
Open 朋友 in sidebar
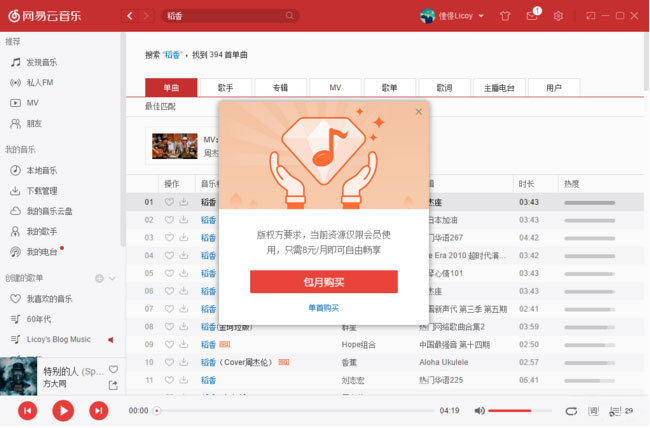[34, 124]
